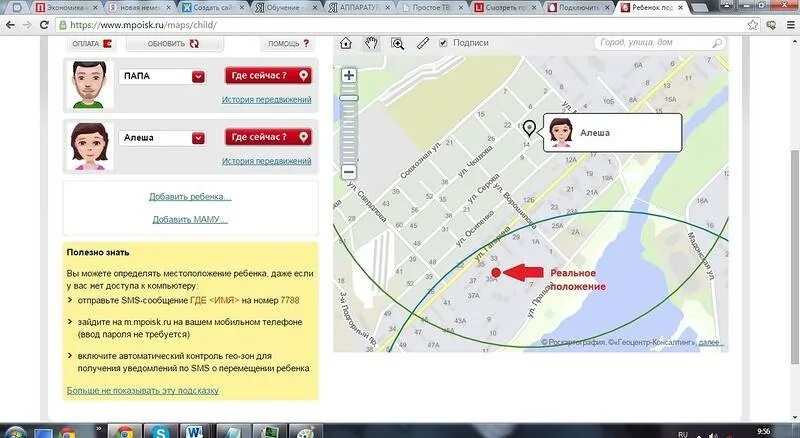Open История передвижений for ПАПА
Viewport: 800px width, 438px height.
pos(266,100)
